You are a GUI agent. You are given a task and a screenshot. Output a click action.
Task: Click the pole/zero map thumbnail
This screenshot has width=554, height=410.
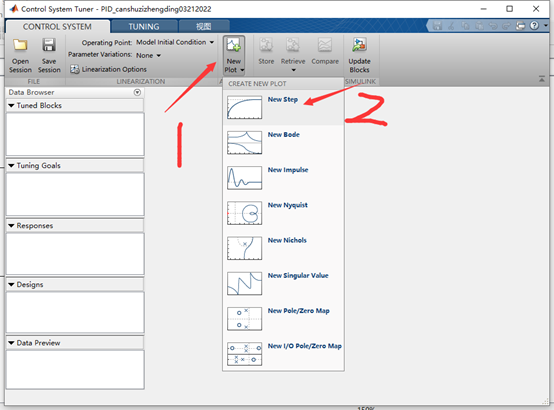pyautogui.click(x=244, y=319)
